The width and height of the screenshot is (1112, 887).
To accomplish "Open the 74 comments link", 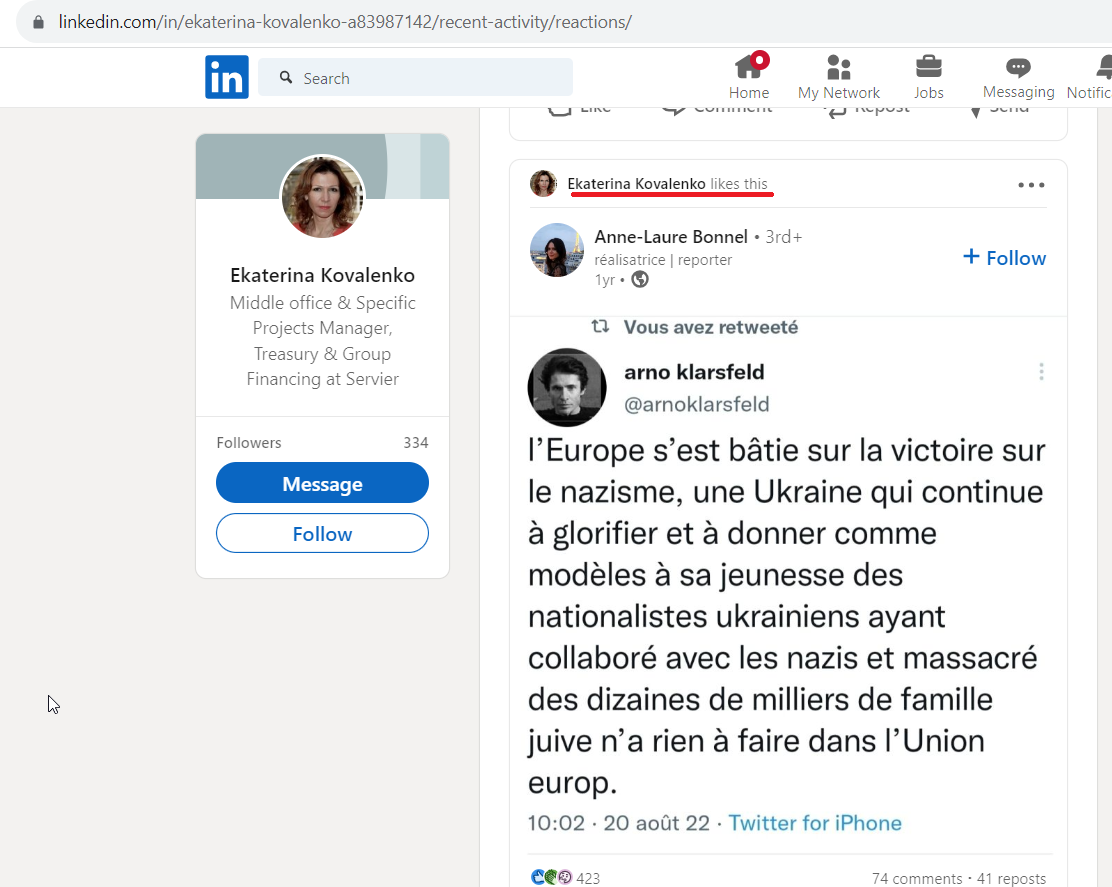I will pos(917,878).
